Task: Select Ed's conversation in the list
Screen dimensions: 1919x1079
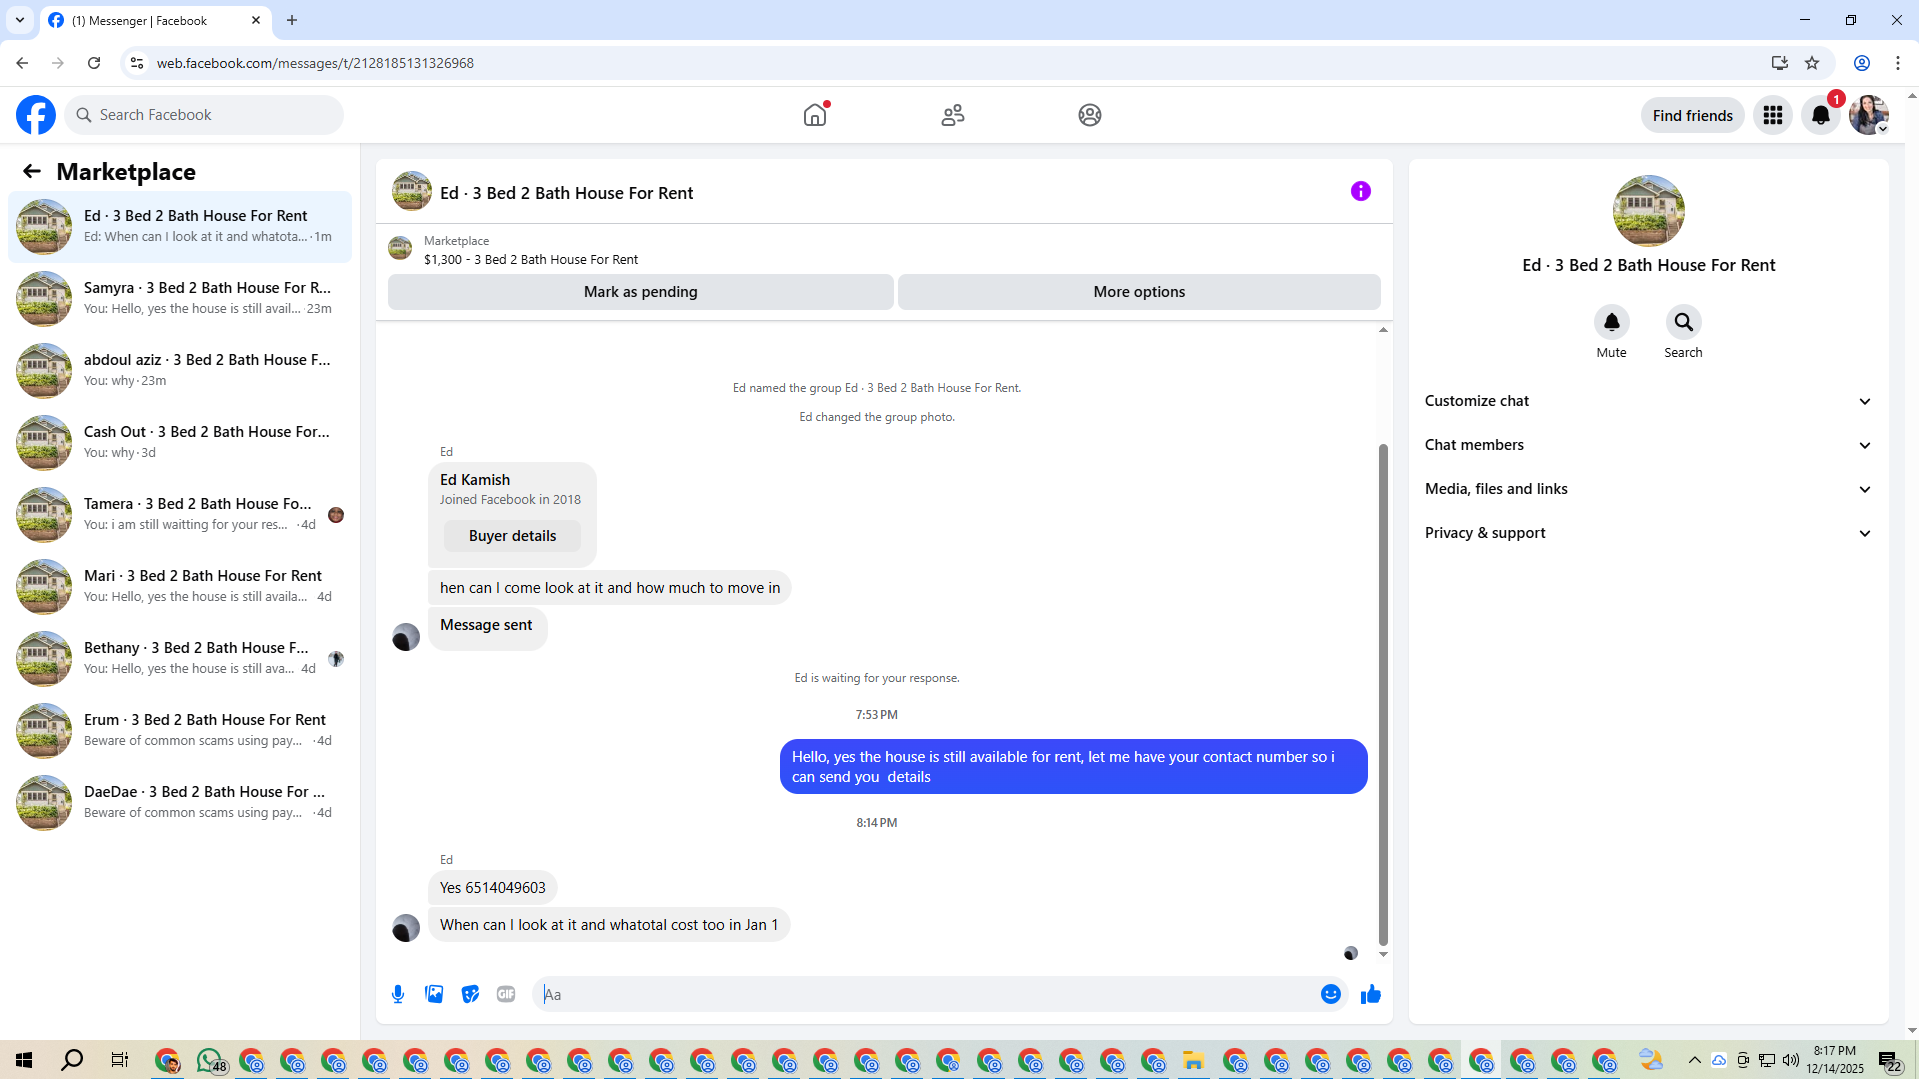Action: tap(180, 227)
